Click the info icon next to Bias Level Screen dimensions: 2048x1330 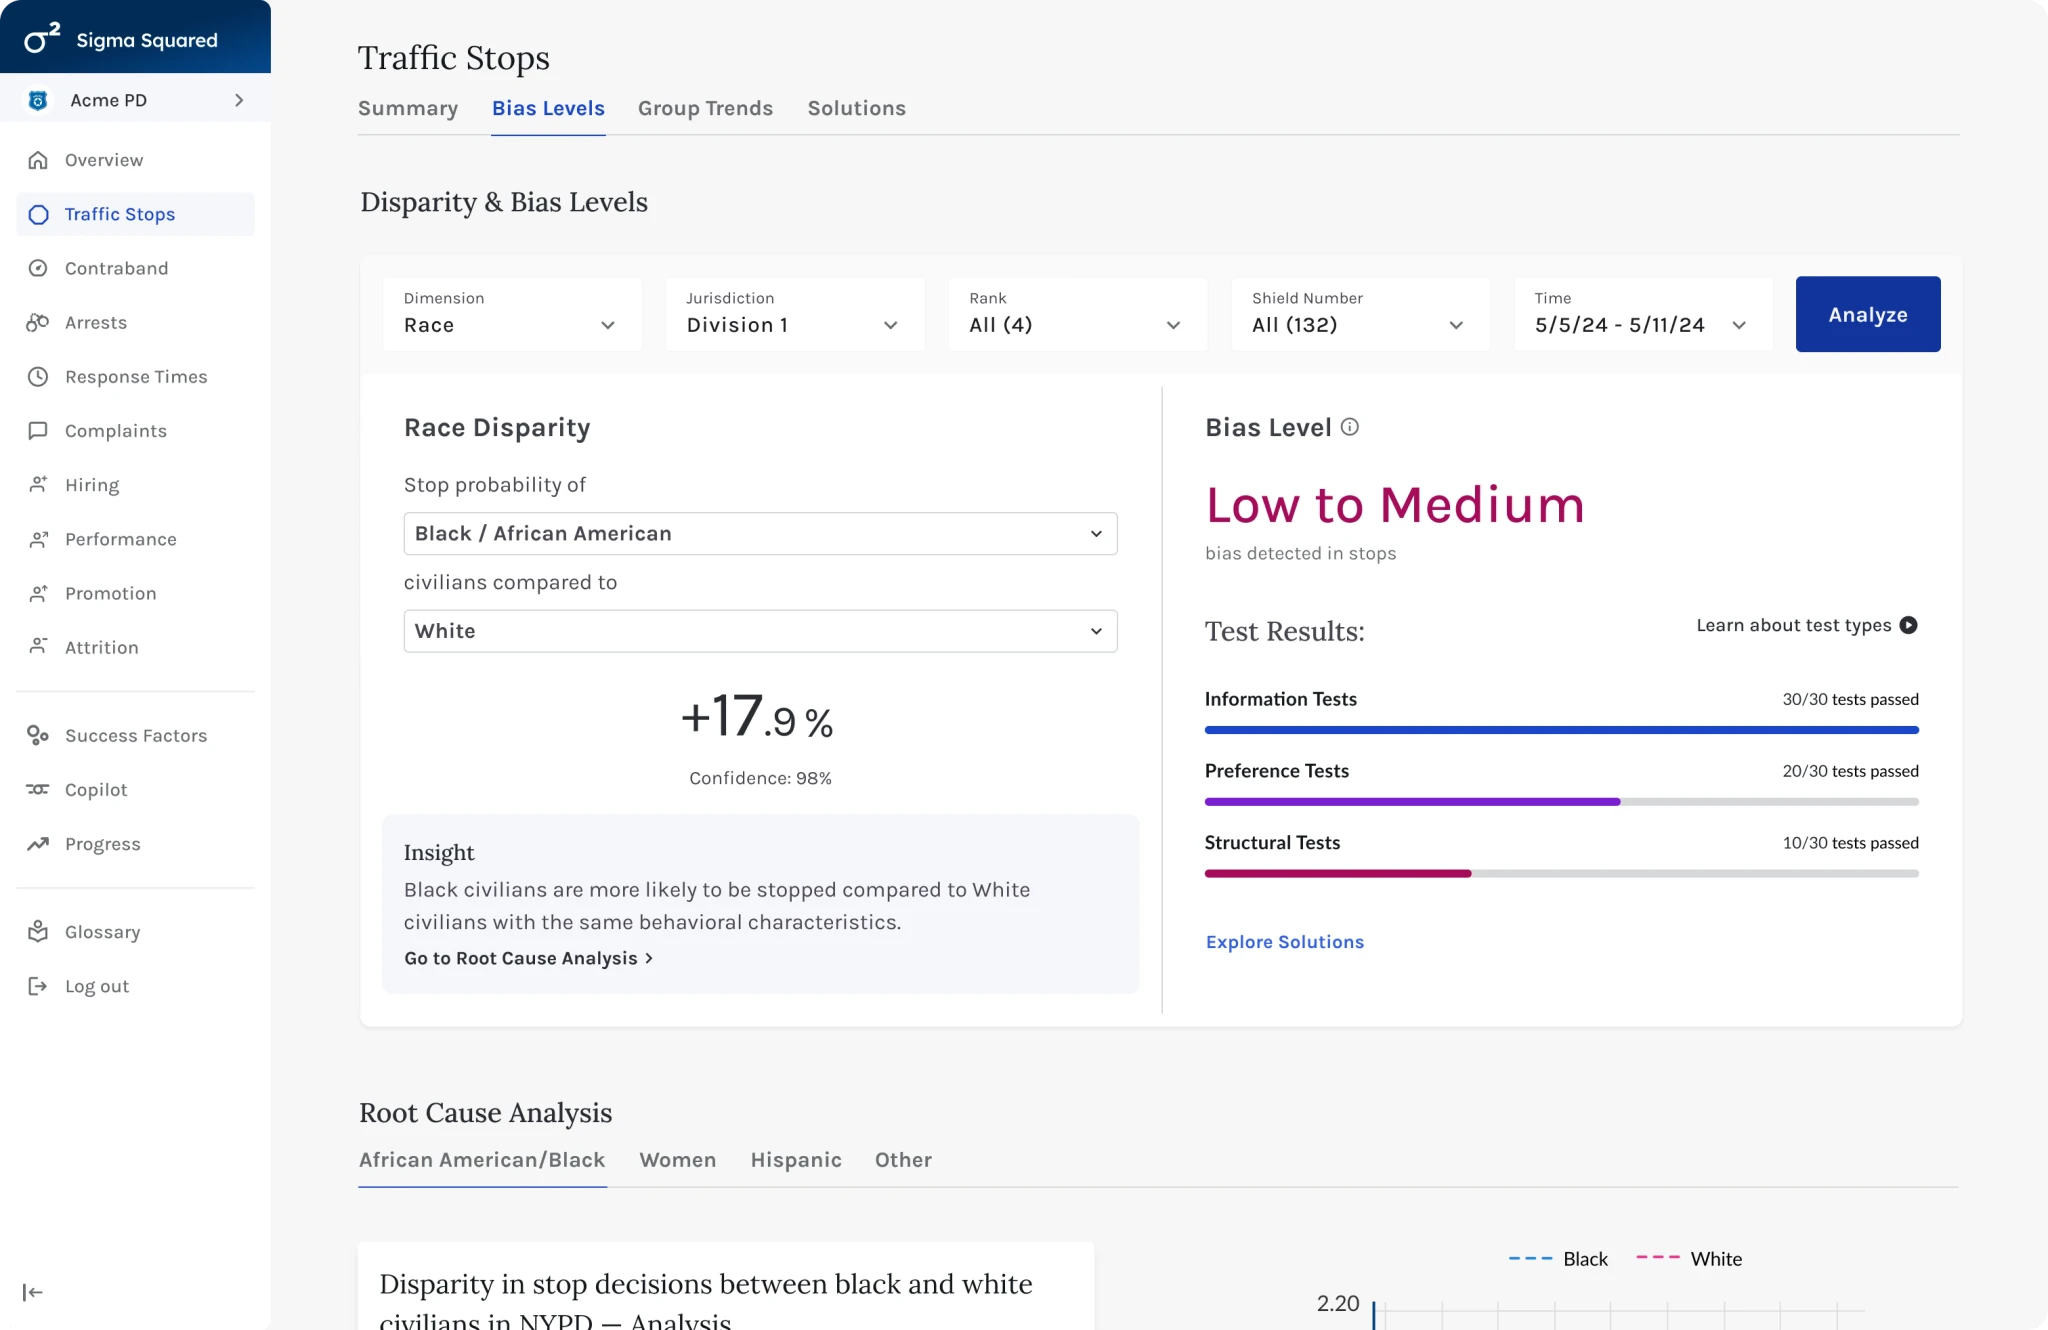pyautogui.click(x=1350, y=427)
